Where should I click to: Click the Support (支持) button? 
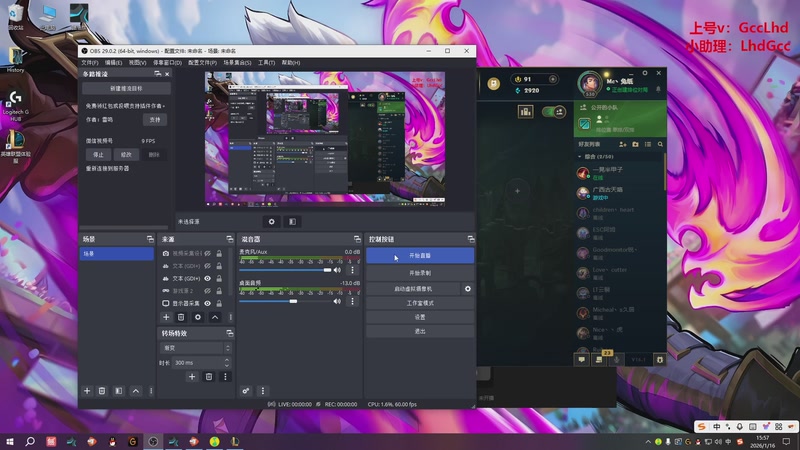[155, 119]
